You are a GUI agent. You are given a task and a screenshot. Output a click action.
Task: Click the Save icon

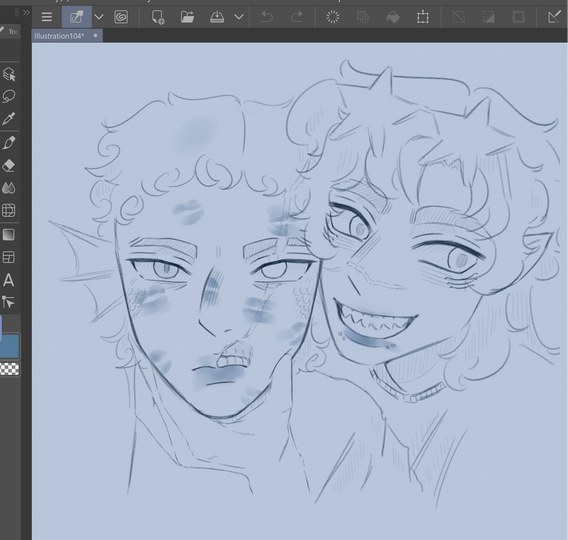(x=217, y=17)
